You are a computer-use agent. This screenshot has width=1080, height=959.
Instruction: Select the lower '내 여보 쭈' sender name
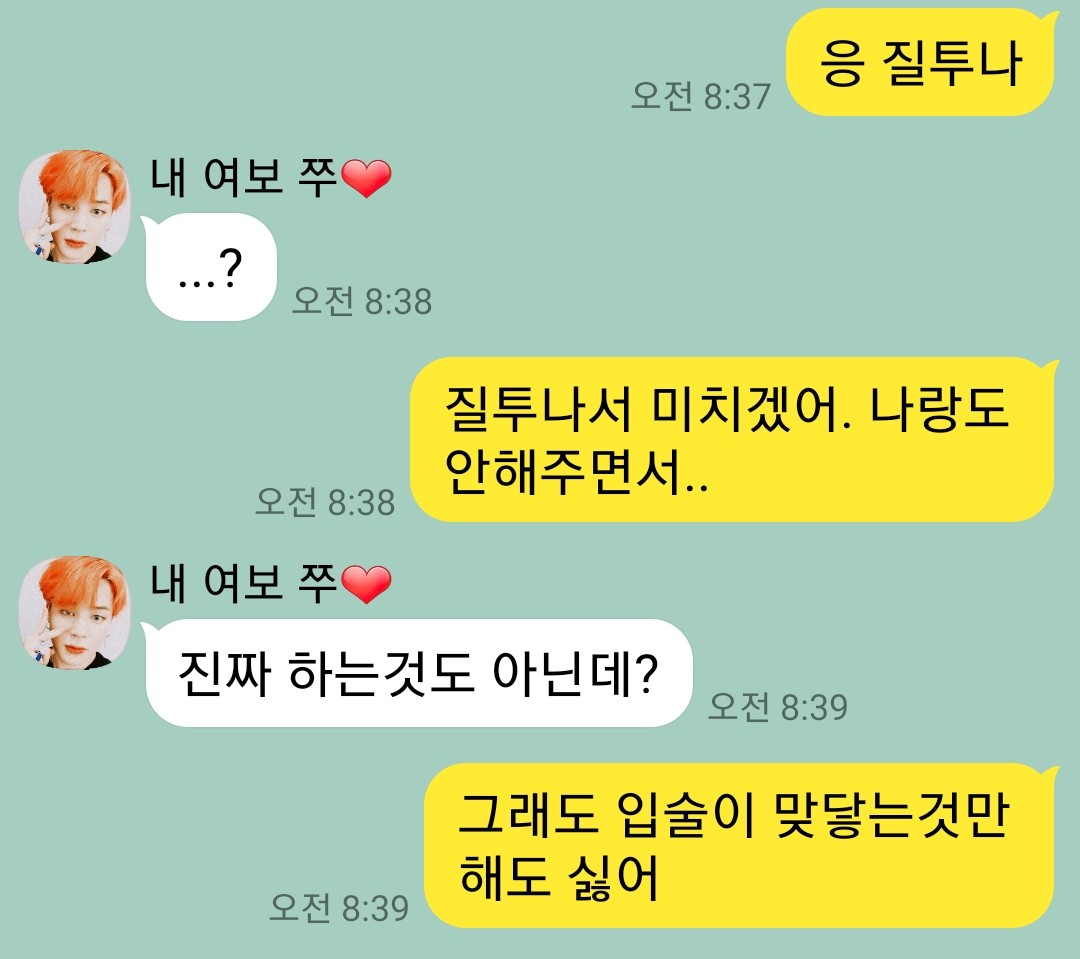coord(245,584)
